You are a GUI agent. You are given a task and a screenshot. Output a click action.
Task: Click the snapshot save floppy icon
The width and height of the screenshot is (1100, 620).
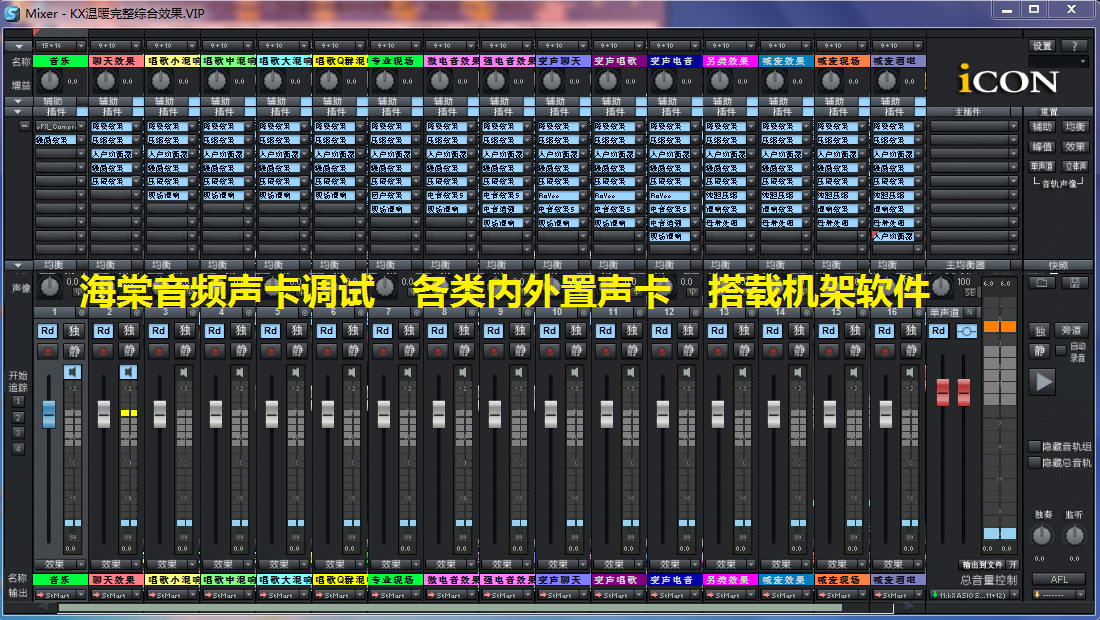click(x=1074, y=283)
